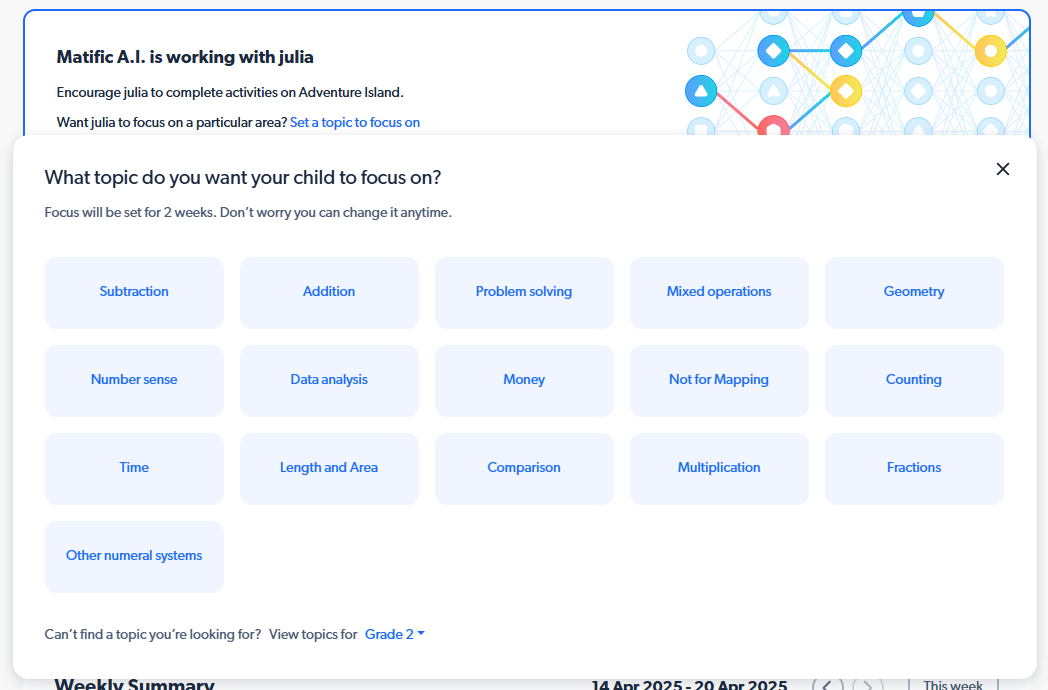This screenshot has width=1048, height=690.
Task: Select Number sense topic
Action: pyautogui.click(x=134, y=380)
